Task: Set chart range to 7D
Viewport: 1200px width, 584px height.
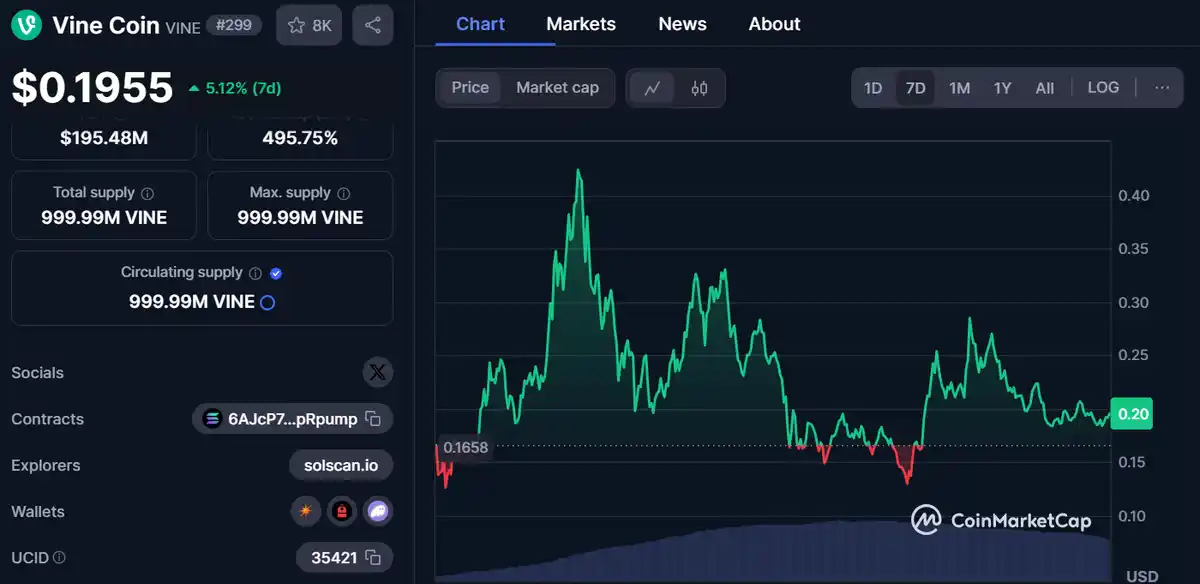Action: point(915,88)
